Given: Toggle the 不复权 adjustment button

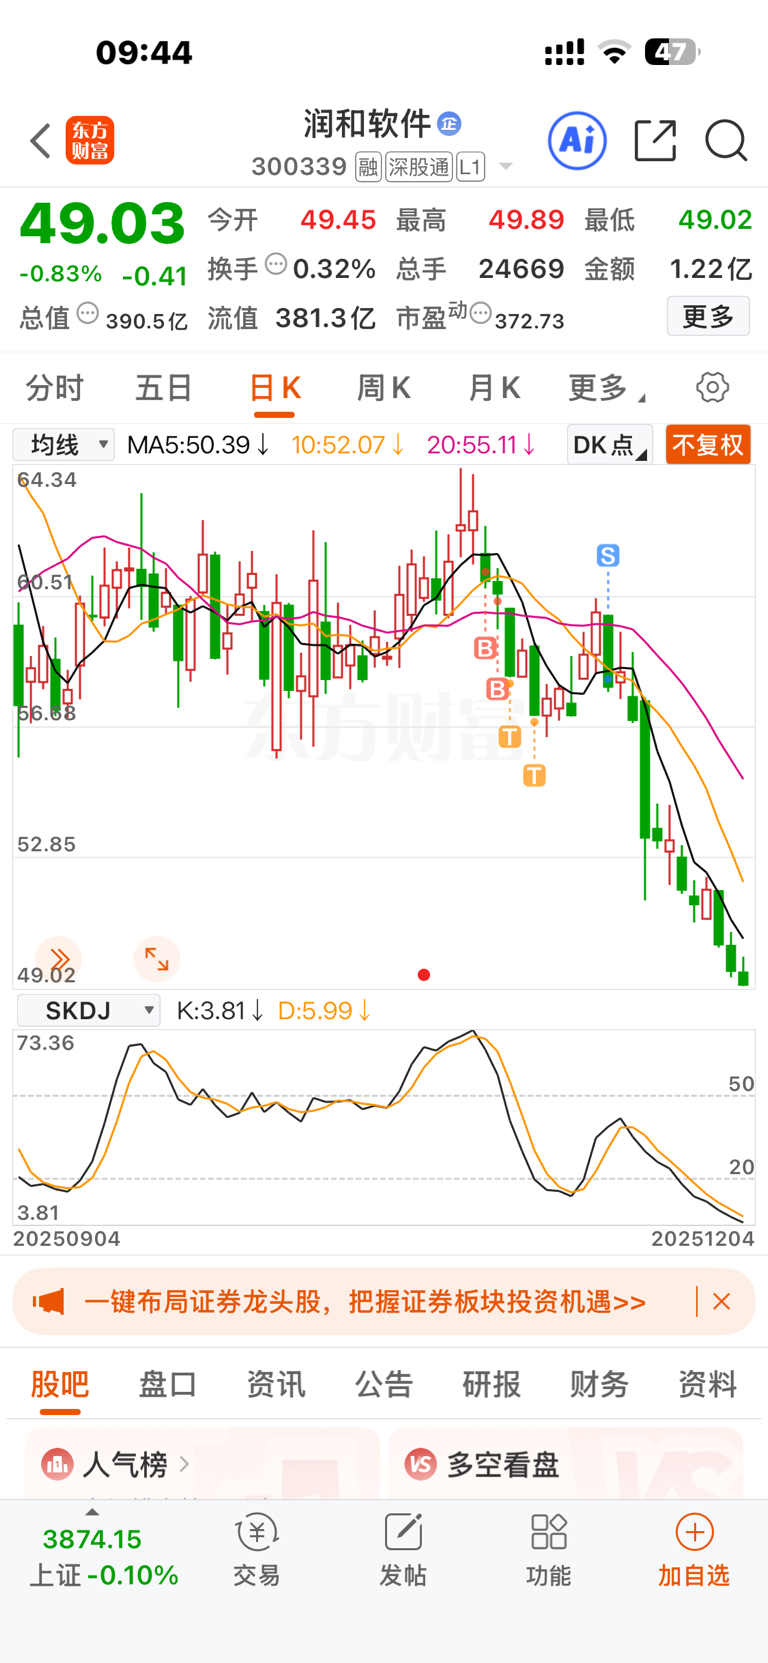Looking at the screenshot, I should pos(708,445).
